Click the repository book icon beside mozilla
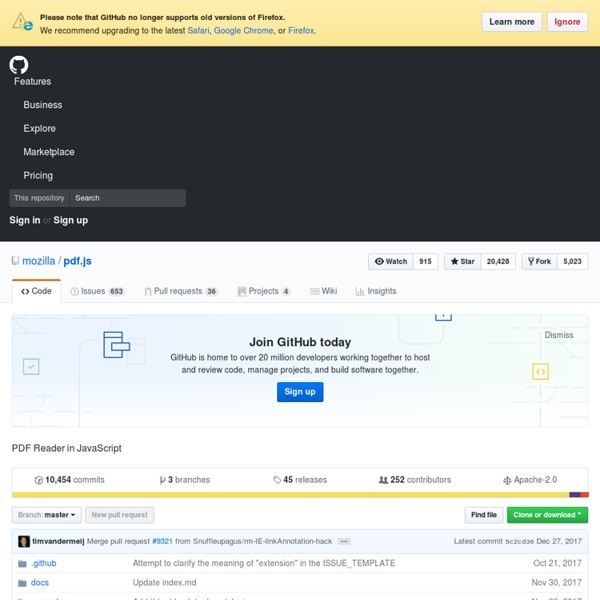600x600 pixels. (15, 261)
